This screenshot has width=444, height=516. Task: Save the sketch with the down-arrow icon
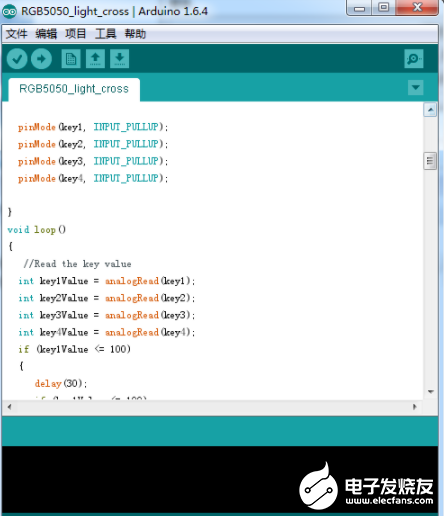tap(120, 59)
